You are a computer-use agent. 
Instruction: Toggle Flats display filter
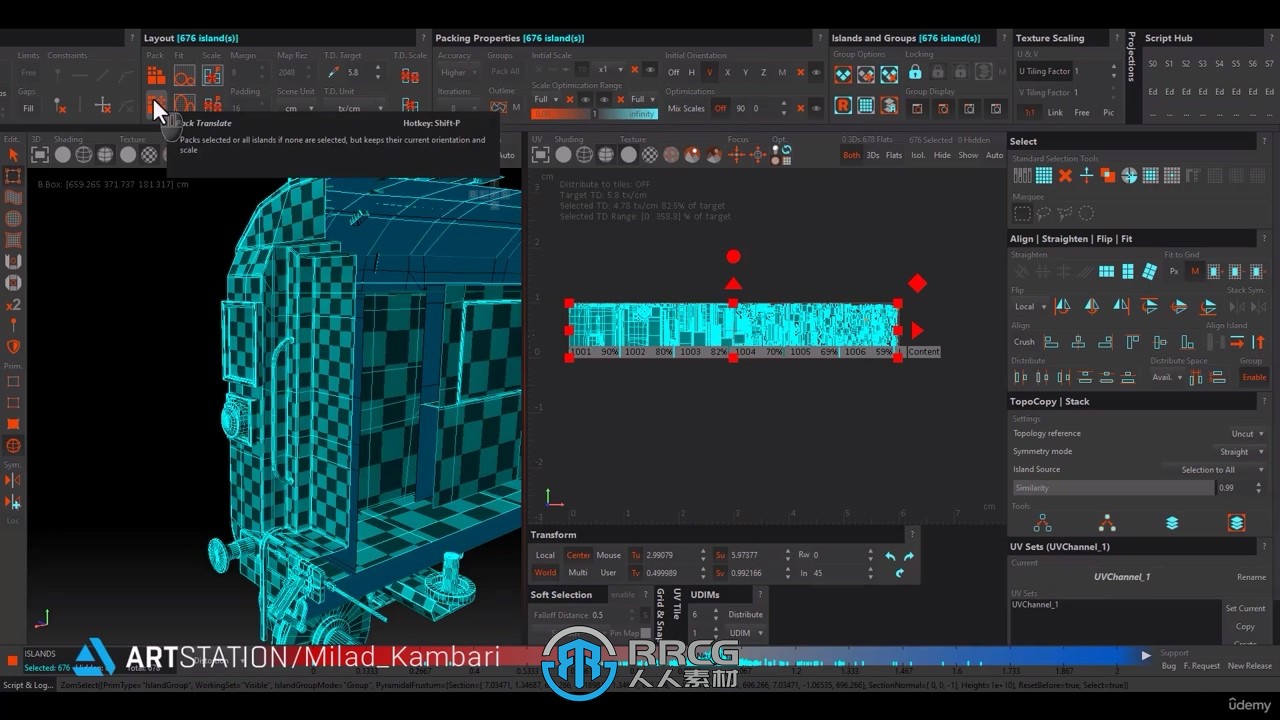click(894, 155)
